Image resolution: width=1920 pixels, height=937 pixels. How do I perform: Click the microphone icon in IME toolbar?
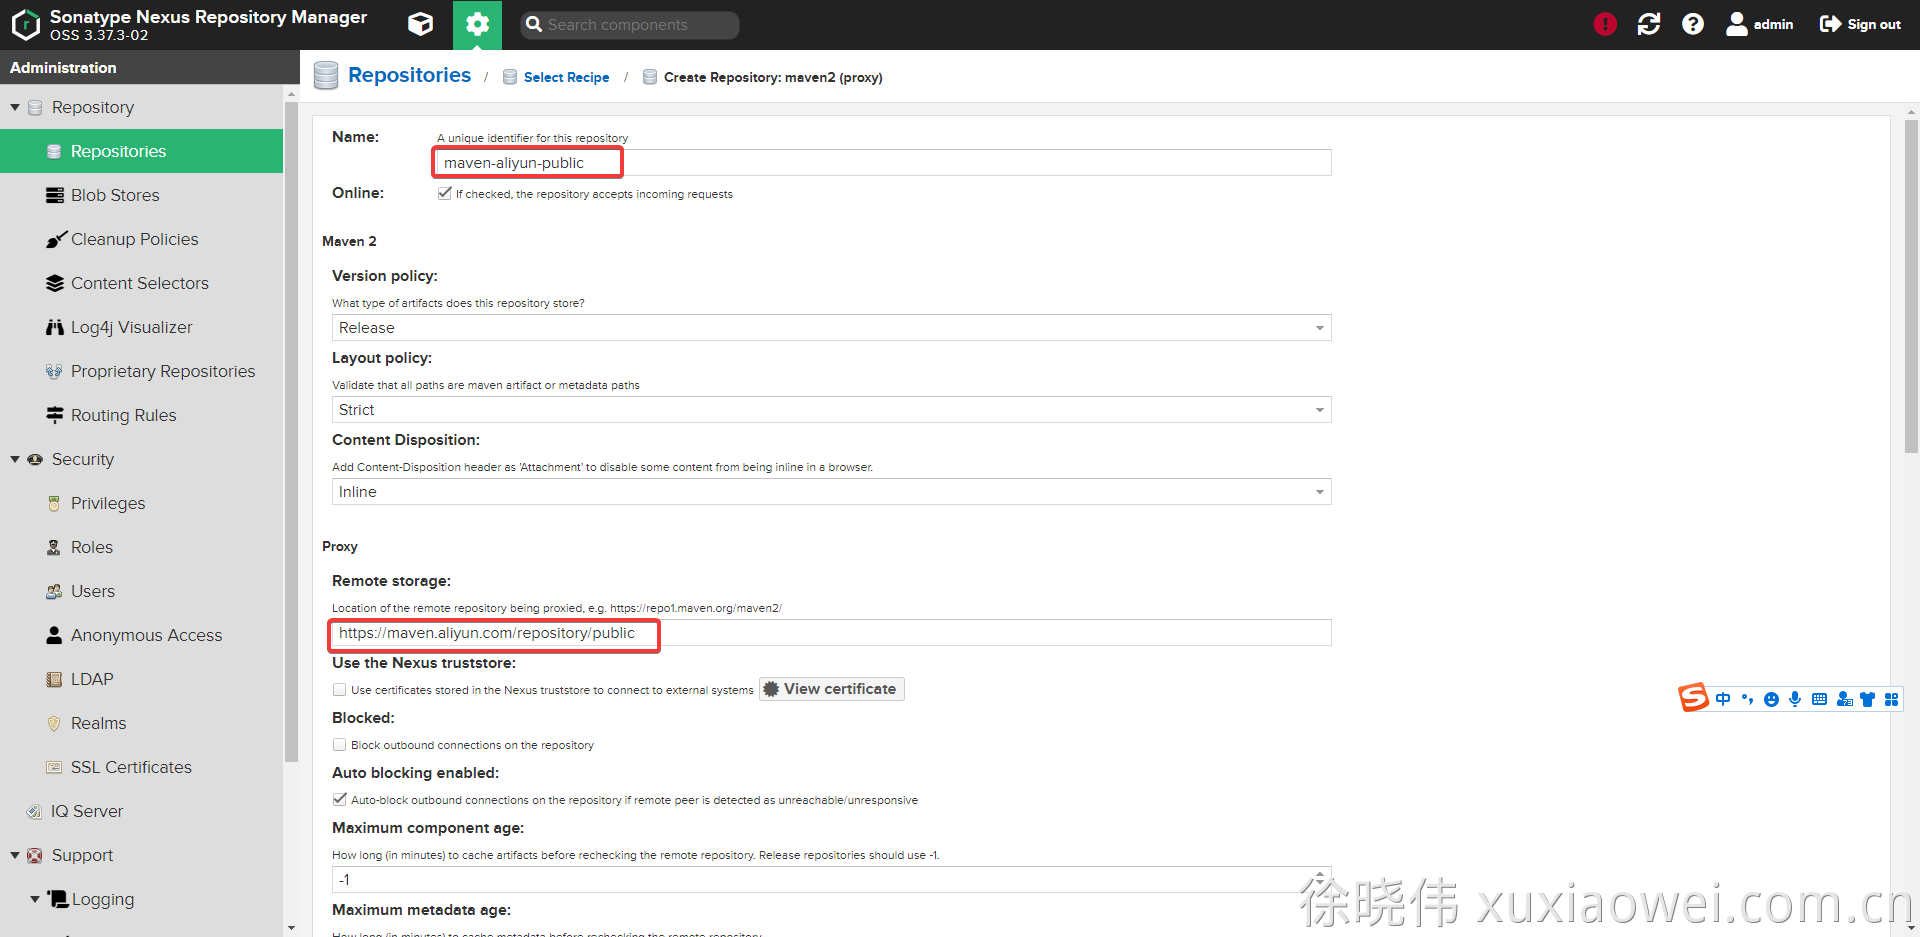click(x=1795, y=699)
